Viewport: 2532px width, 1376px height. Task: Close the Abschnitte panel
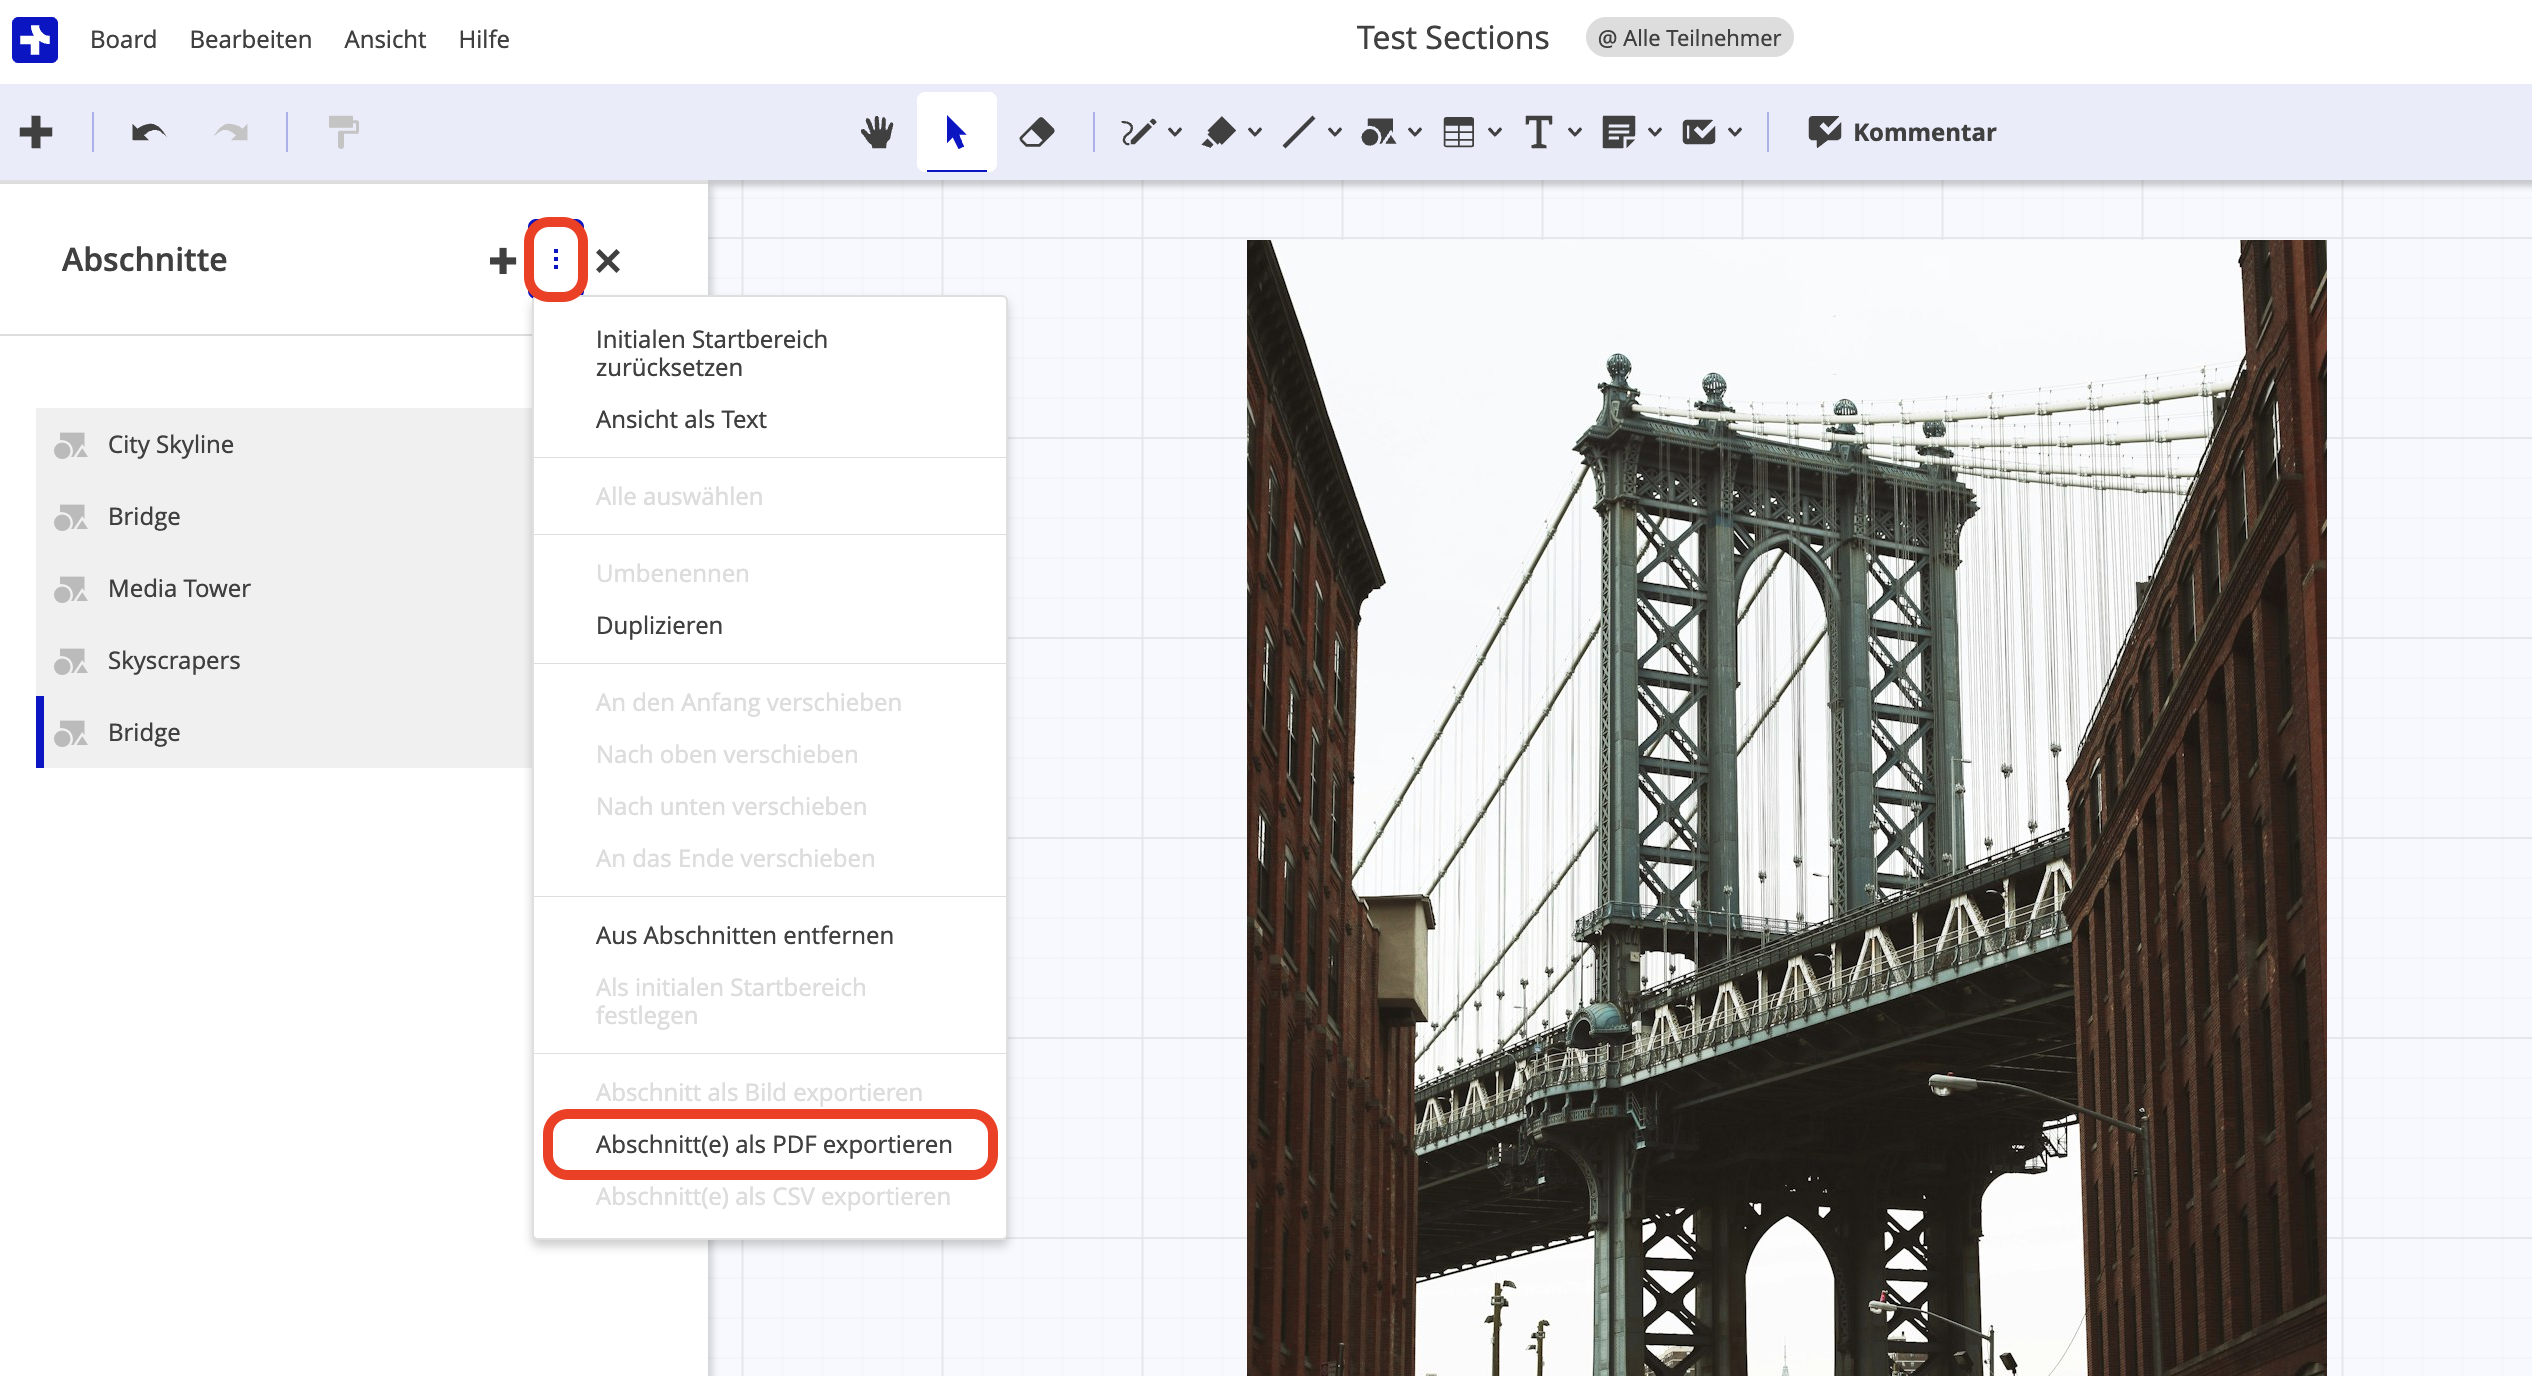pyautogui.click(x=608, y=261)
